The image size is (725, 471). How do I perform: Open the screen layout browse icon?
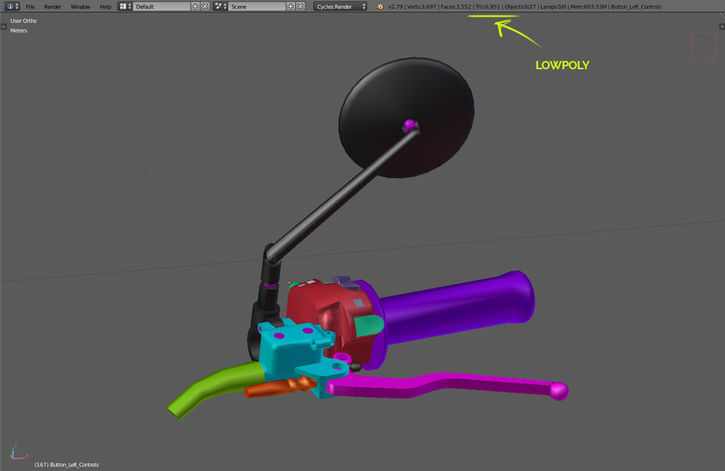[125, 6]
